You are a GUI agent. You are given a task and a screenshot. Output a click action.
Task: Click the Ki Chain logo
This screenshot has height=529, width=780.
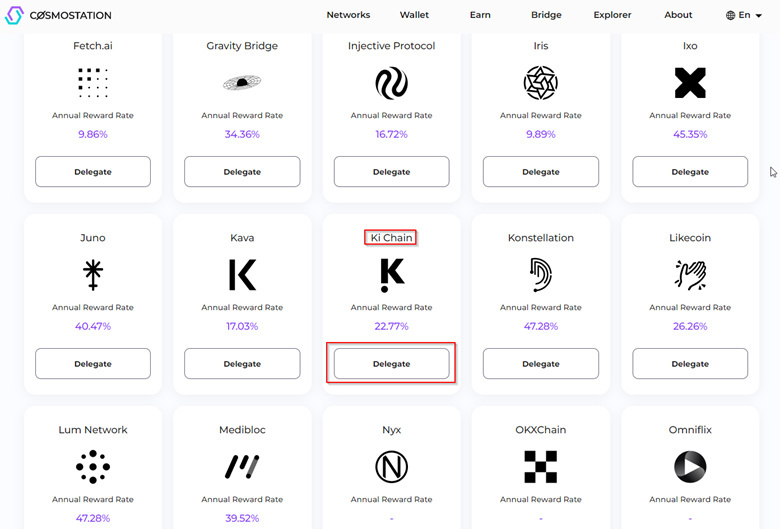(392, 275)
